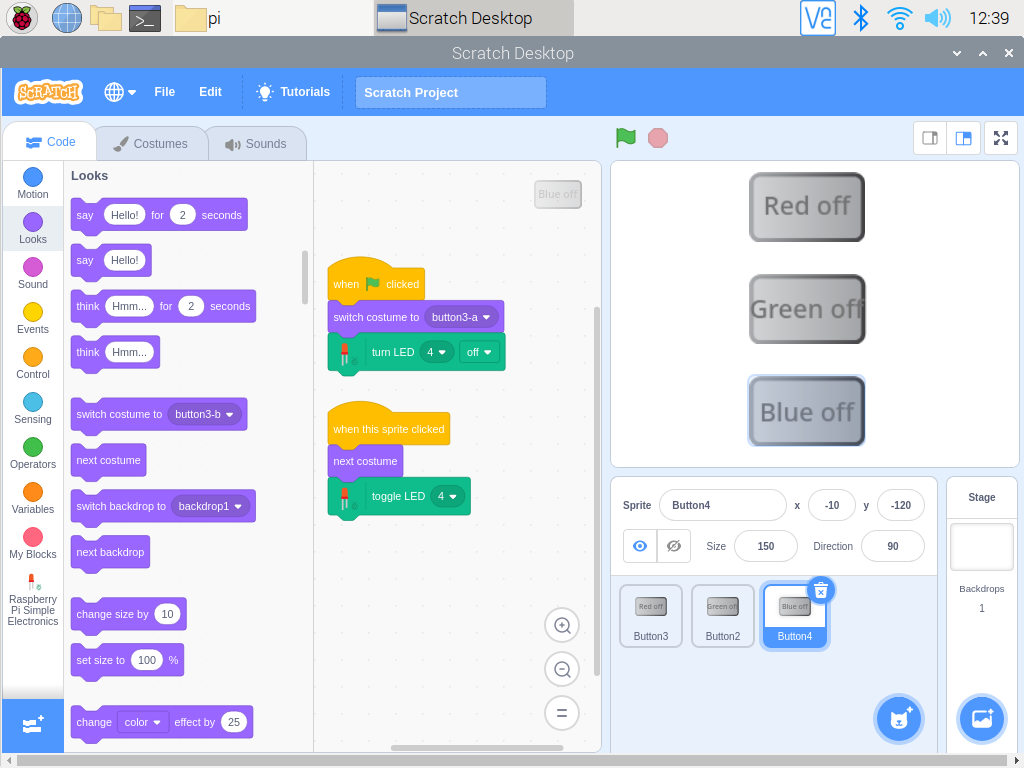The image size is (1024, 768).
Task: Open the File menu
Action: 165,92
